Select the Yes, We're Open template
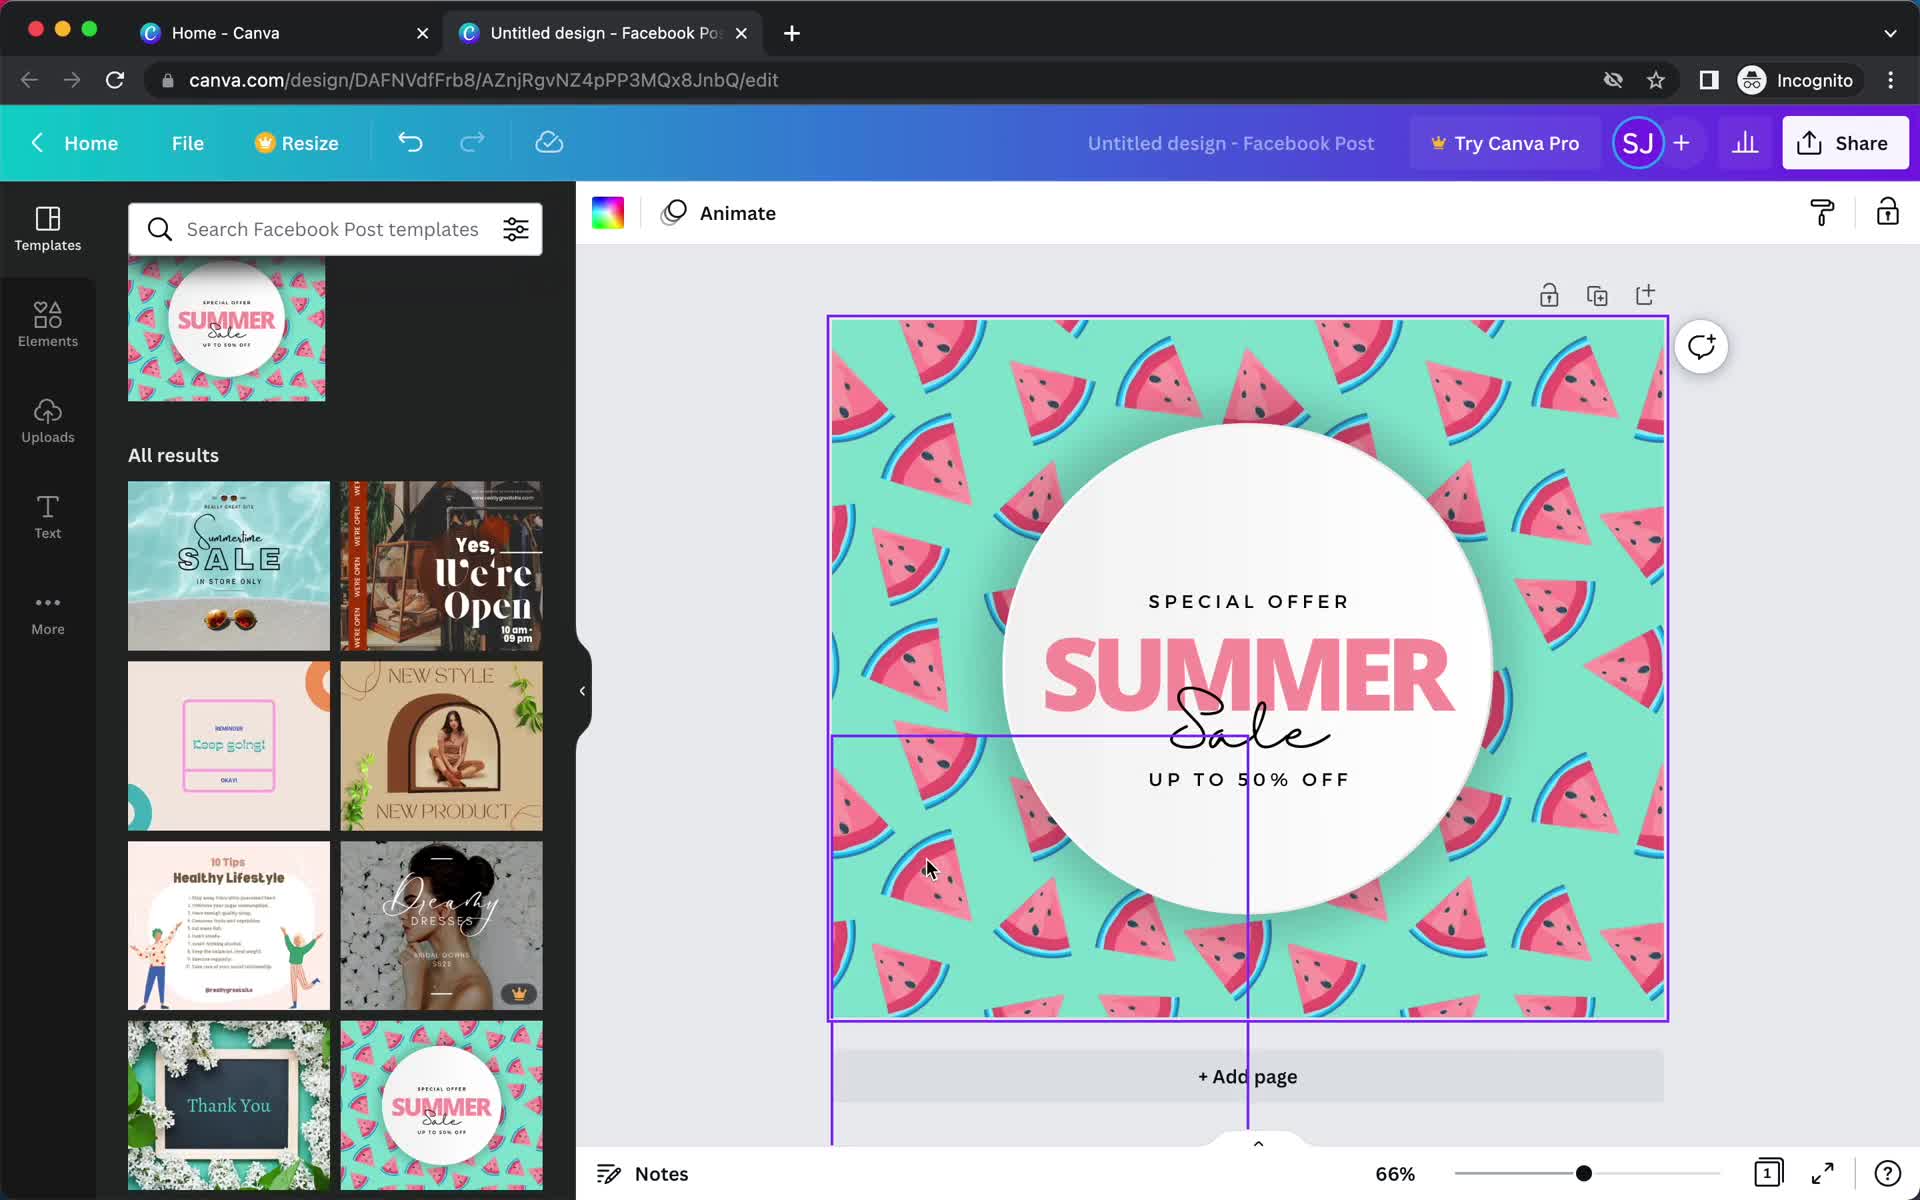 (441, 565)
